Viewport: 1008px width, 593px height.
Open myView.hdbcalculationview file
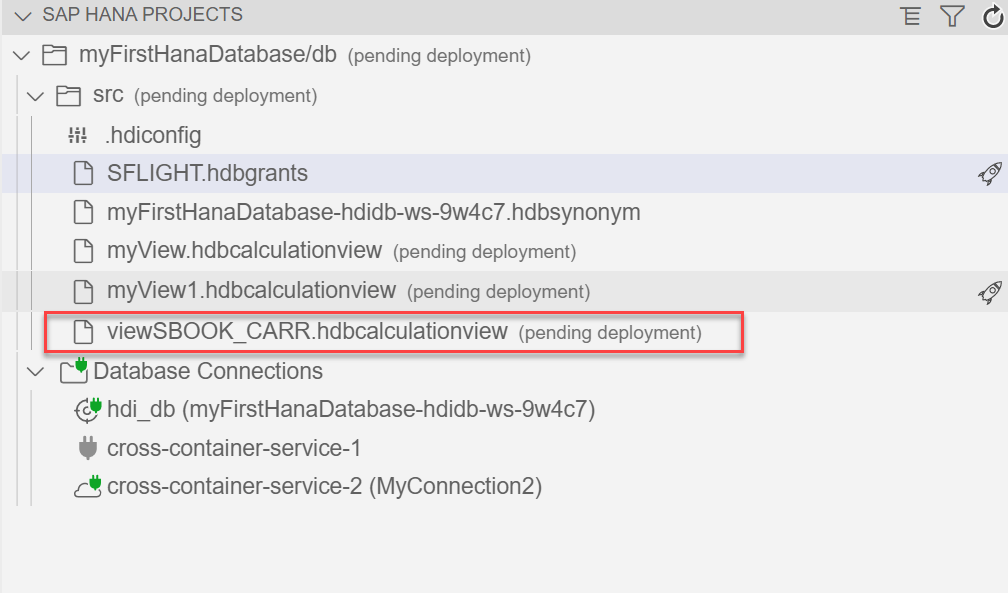pyautogui.click(x=244, y=251)
